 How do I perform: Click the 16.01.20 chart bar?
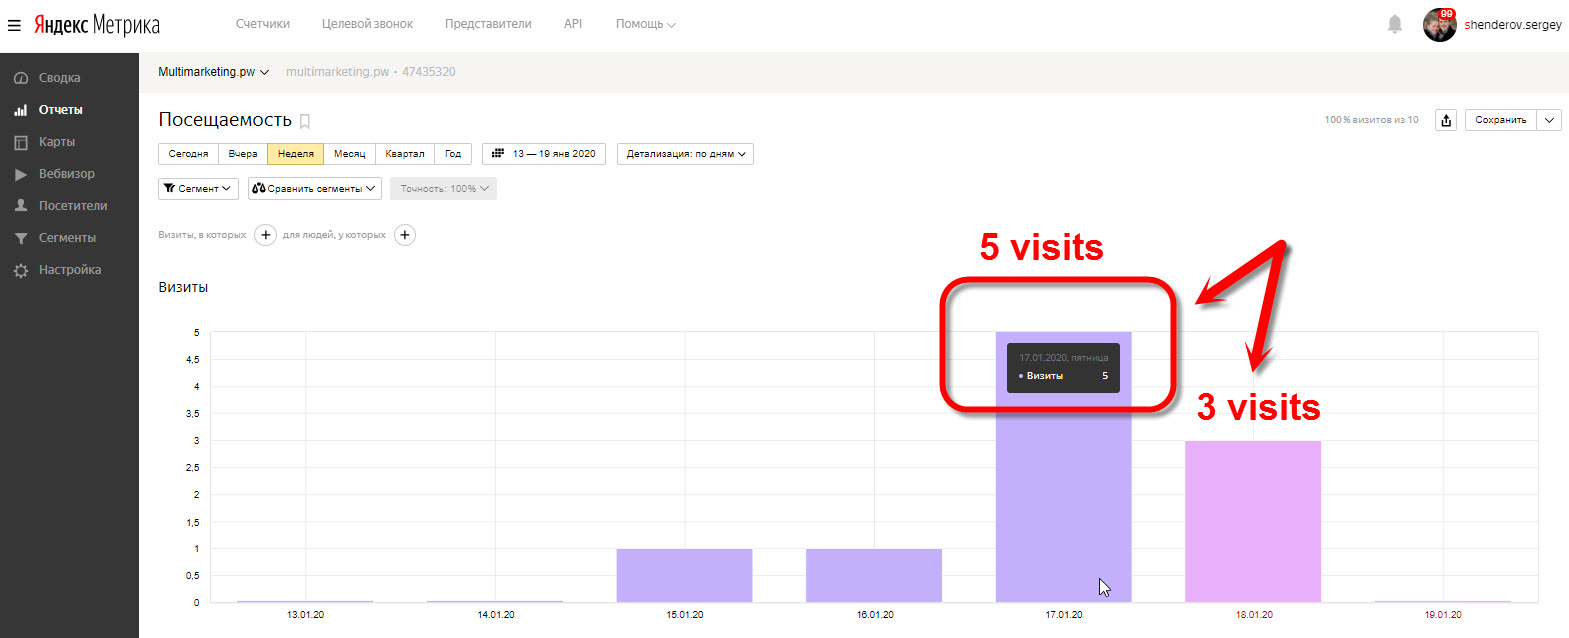click(x=874, y=575)
